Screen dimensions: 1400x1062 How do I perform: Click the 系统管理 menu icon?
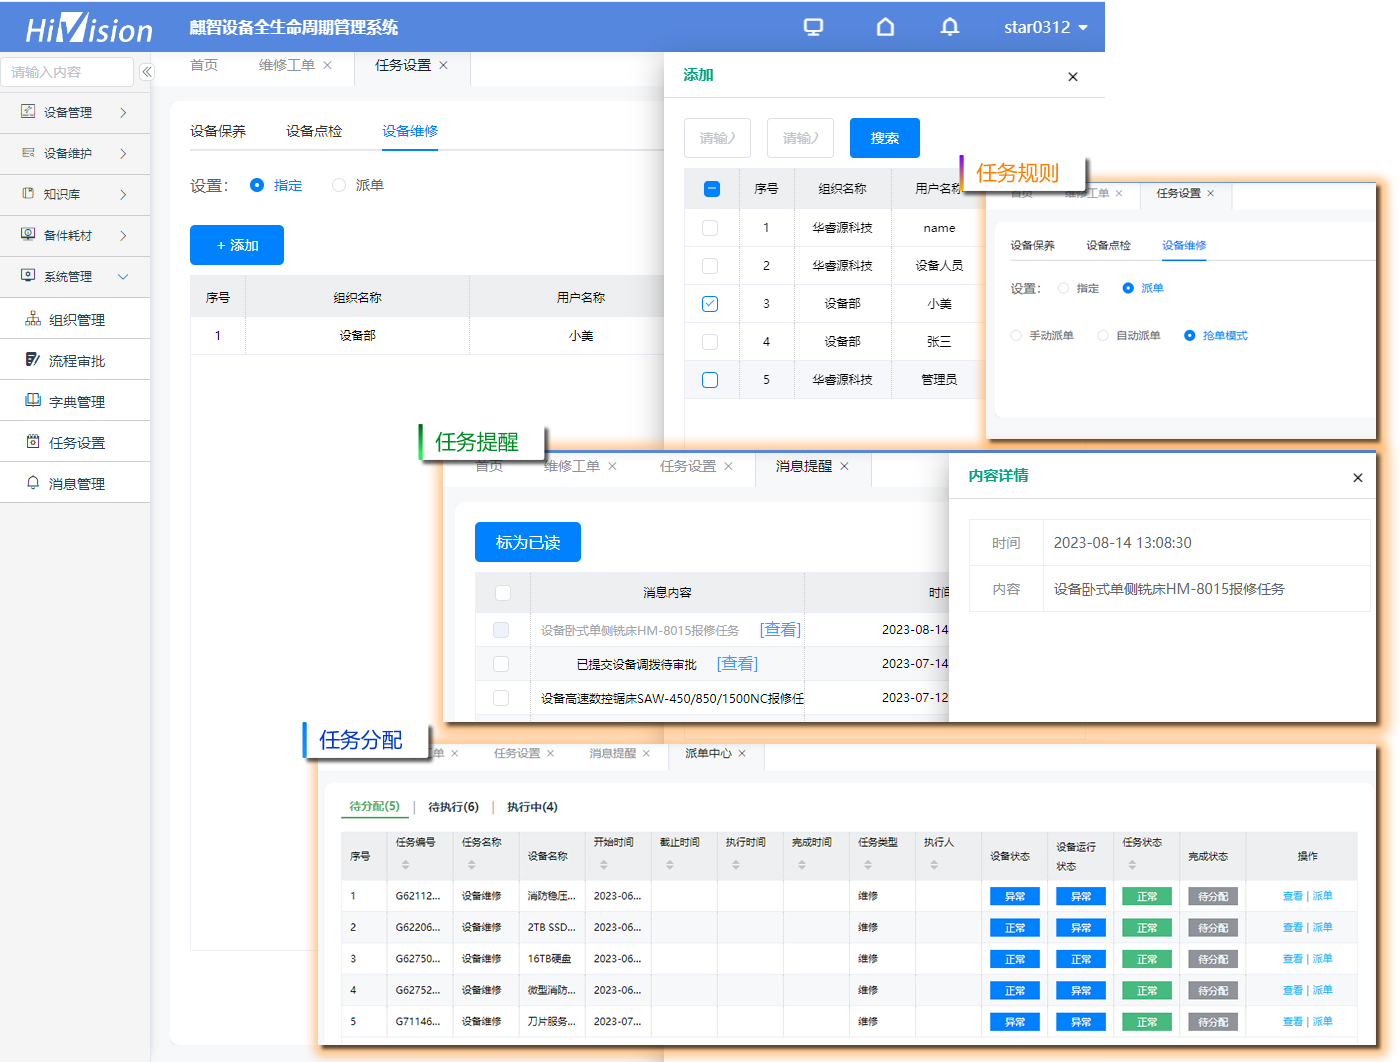[28, 276]
